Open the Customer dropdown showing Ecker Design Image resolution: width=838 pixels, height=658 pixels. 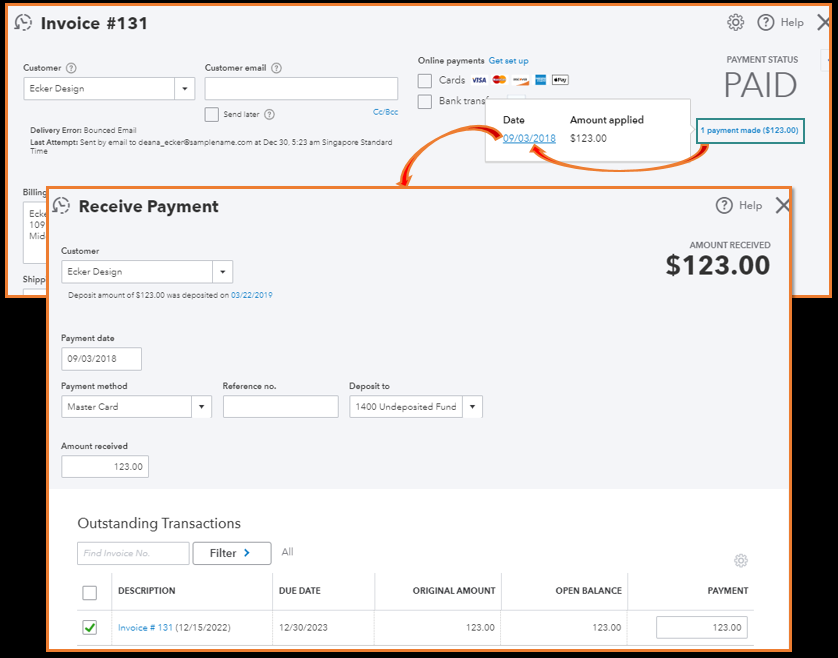pos(222,271)
